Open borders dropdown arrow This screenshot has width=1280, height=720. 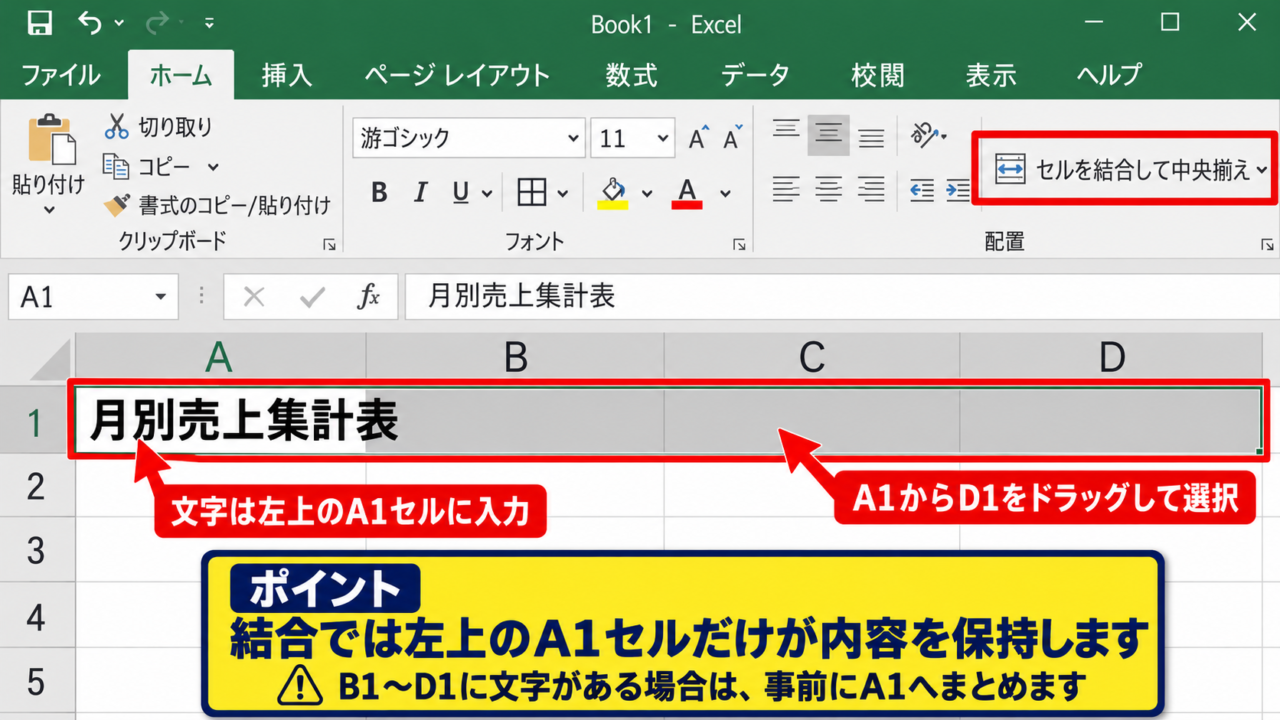pyautogui.click(x=562, y=194)
